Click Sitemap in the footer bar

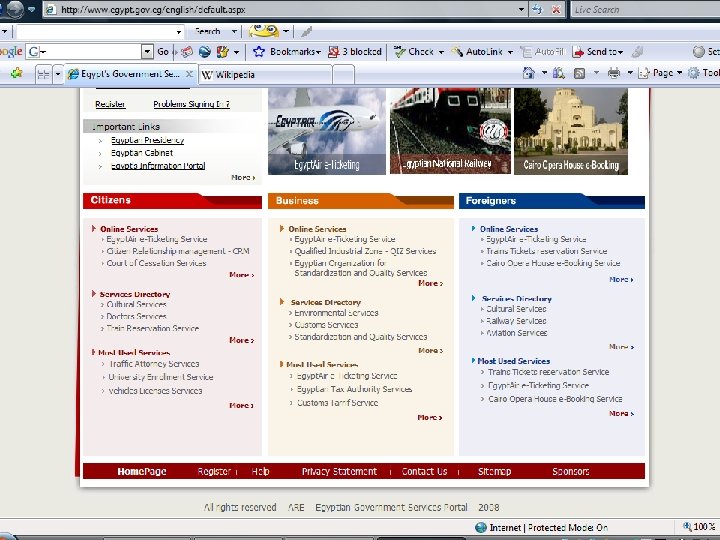tap(494, 472)
